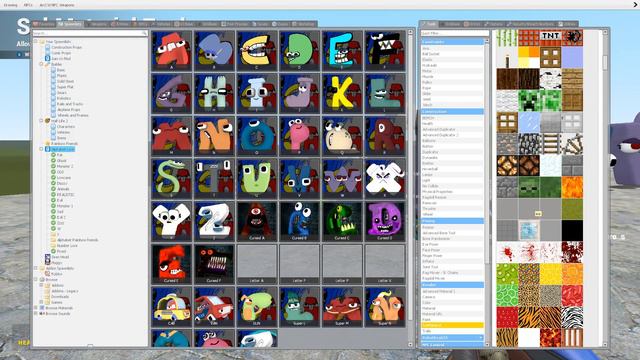
Task: Spawn the Super M character
Action: pyautogui.click(x=342, y=307)
